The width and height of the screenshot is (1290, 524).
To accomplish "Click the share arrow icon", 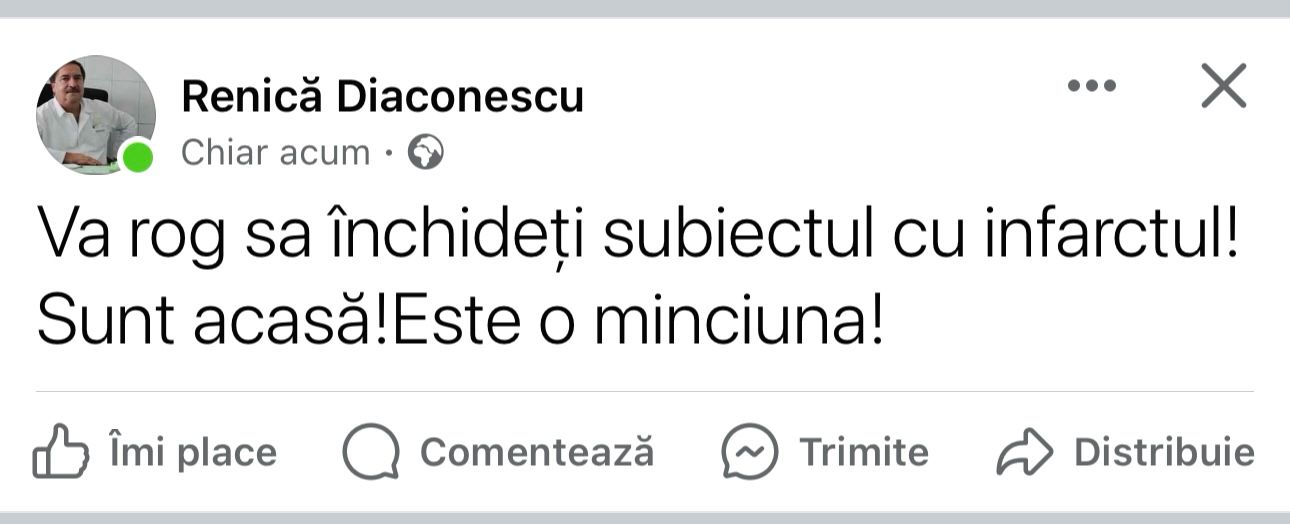I will coord(1025,453).
